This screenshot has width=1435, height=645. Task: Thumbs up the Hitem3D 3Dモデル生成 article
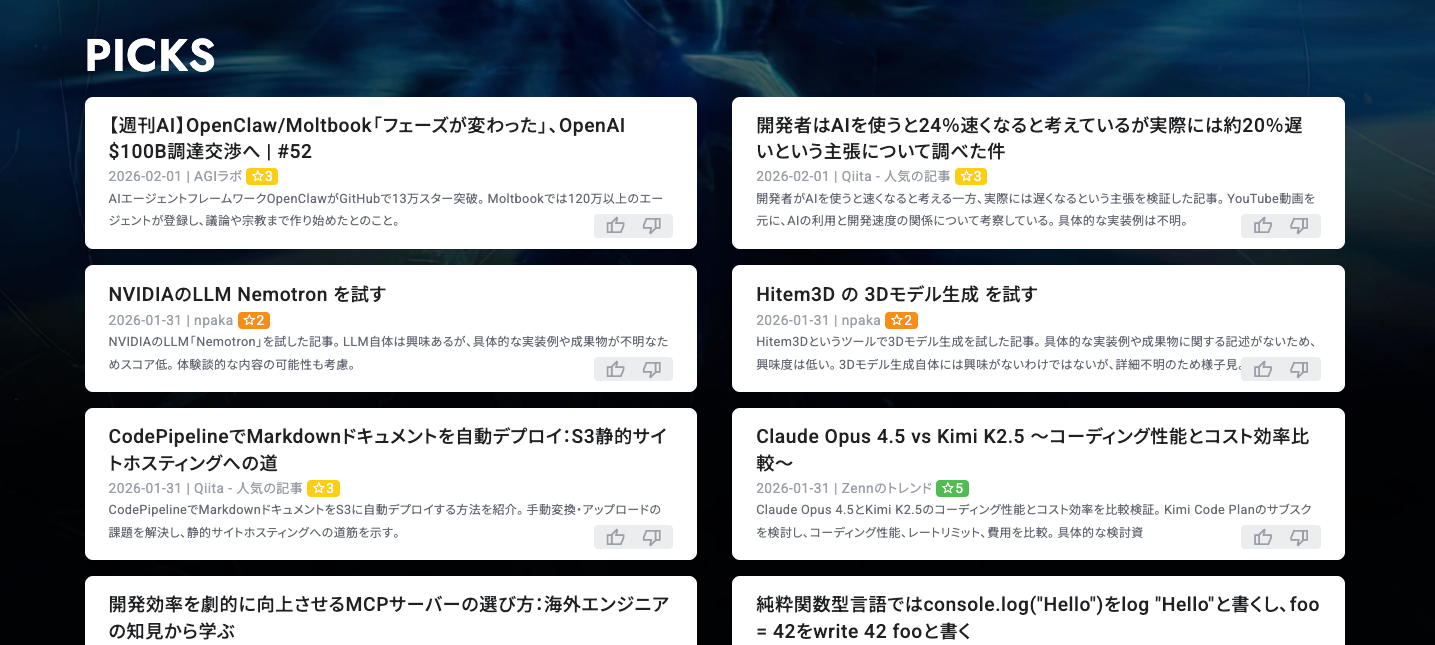(x=1262, y=369)
